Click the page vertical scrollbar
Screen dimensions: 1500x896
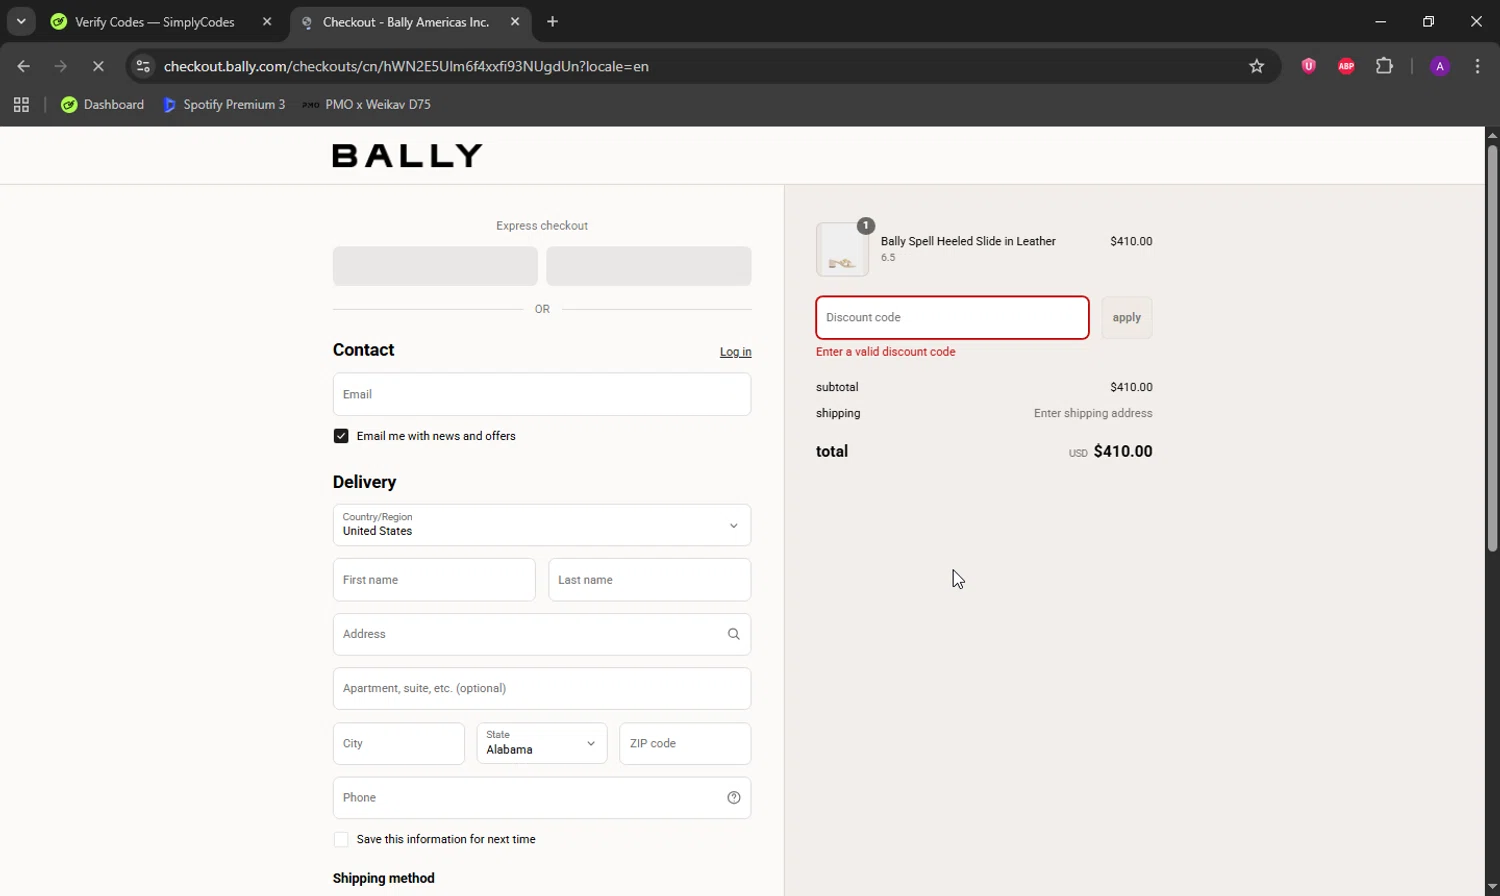pos(1492,348)
